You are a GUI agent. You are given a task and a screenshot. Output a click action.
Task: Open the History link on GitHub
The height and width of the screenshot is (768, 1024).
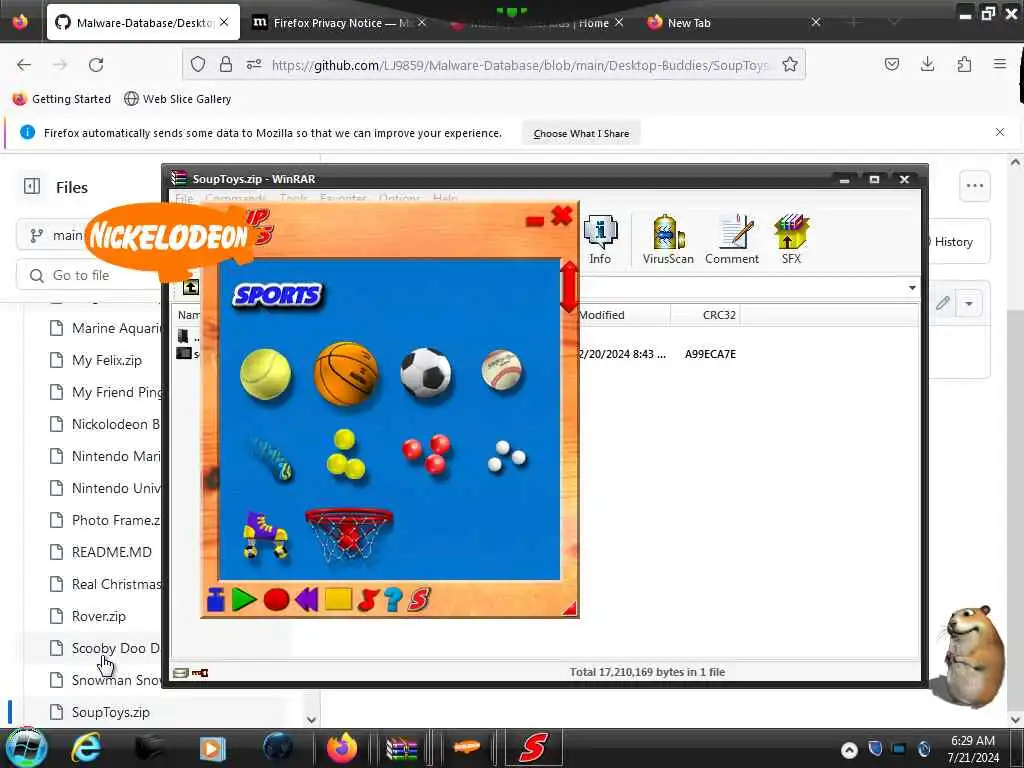[x=953, y=242]
